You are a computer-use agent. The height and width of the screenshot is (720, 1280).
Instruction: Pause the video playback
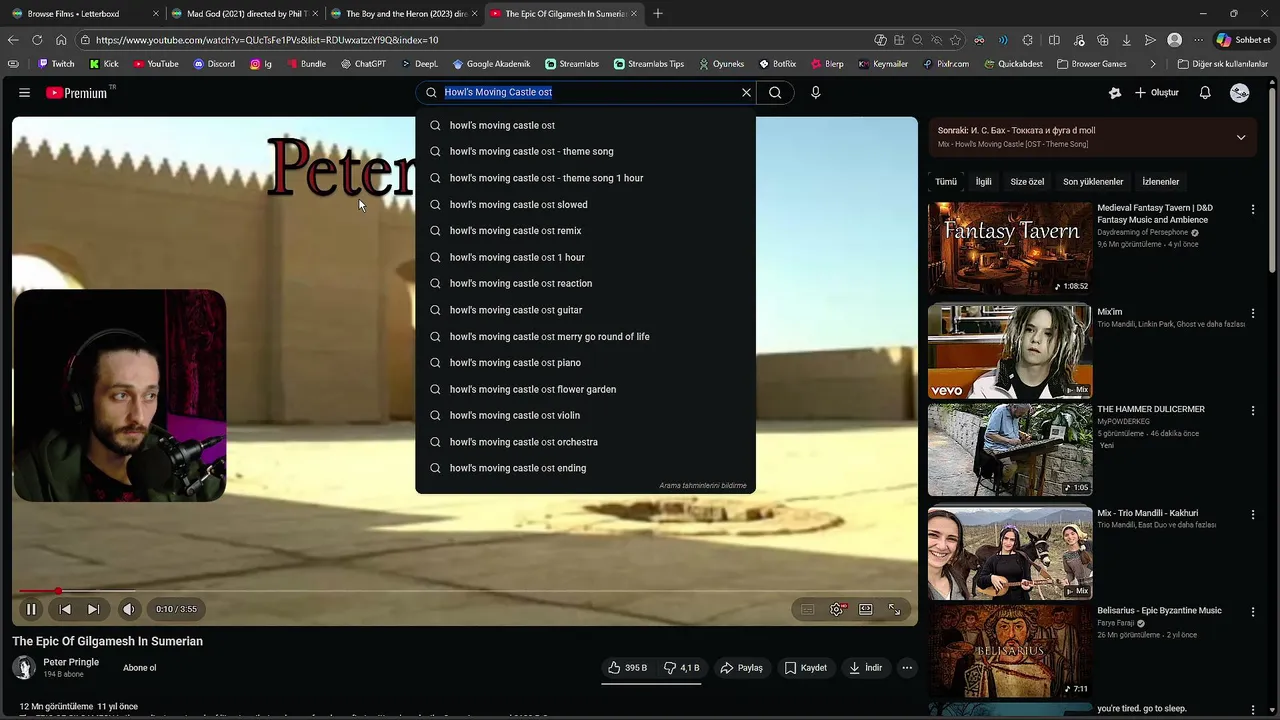pyautogui.click(x=31, y=609)
